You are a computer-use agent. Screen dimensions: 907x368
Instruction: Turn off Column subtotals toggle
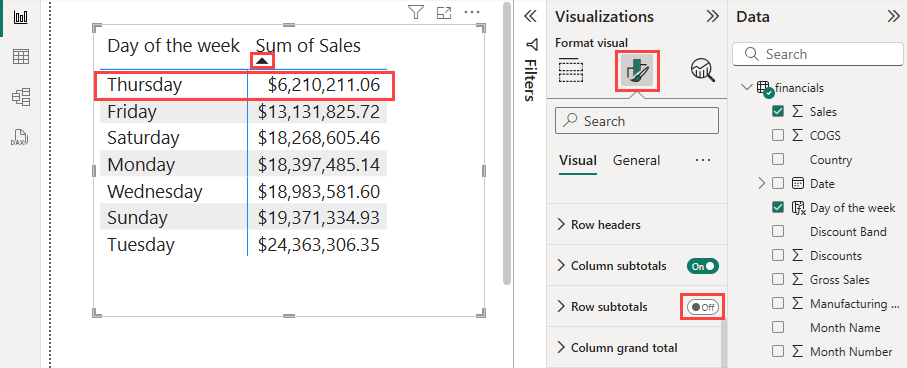tap(702, 266)
